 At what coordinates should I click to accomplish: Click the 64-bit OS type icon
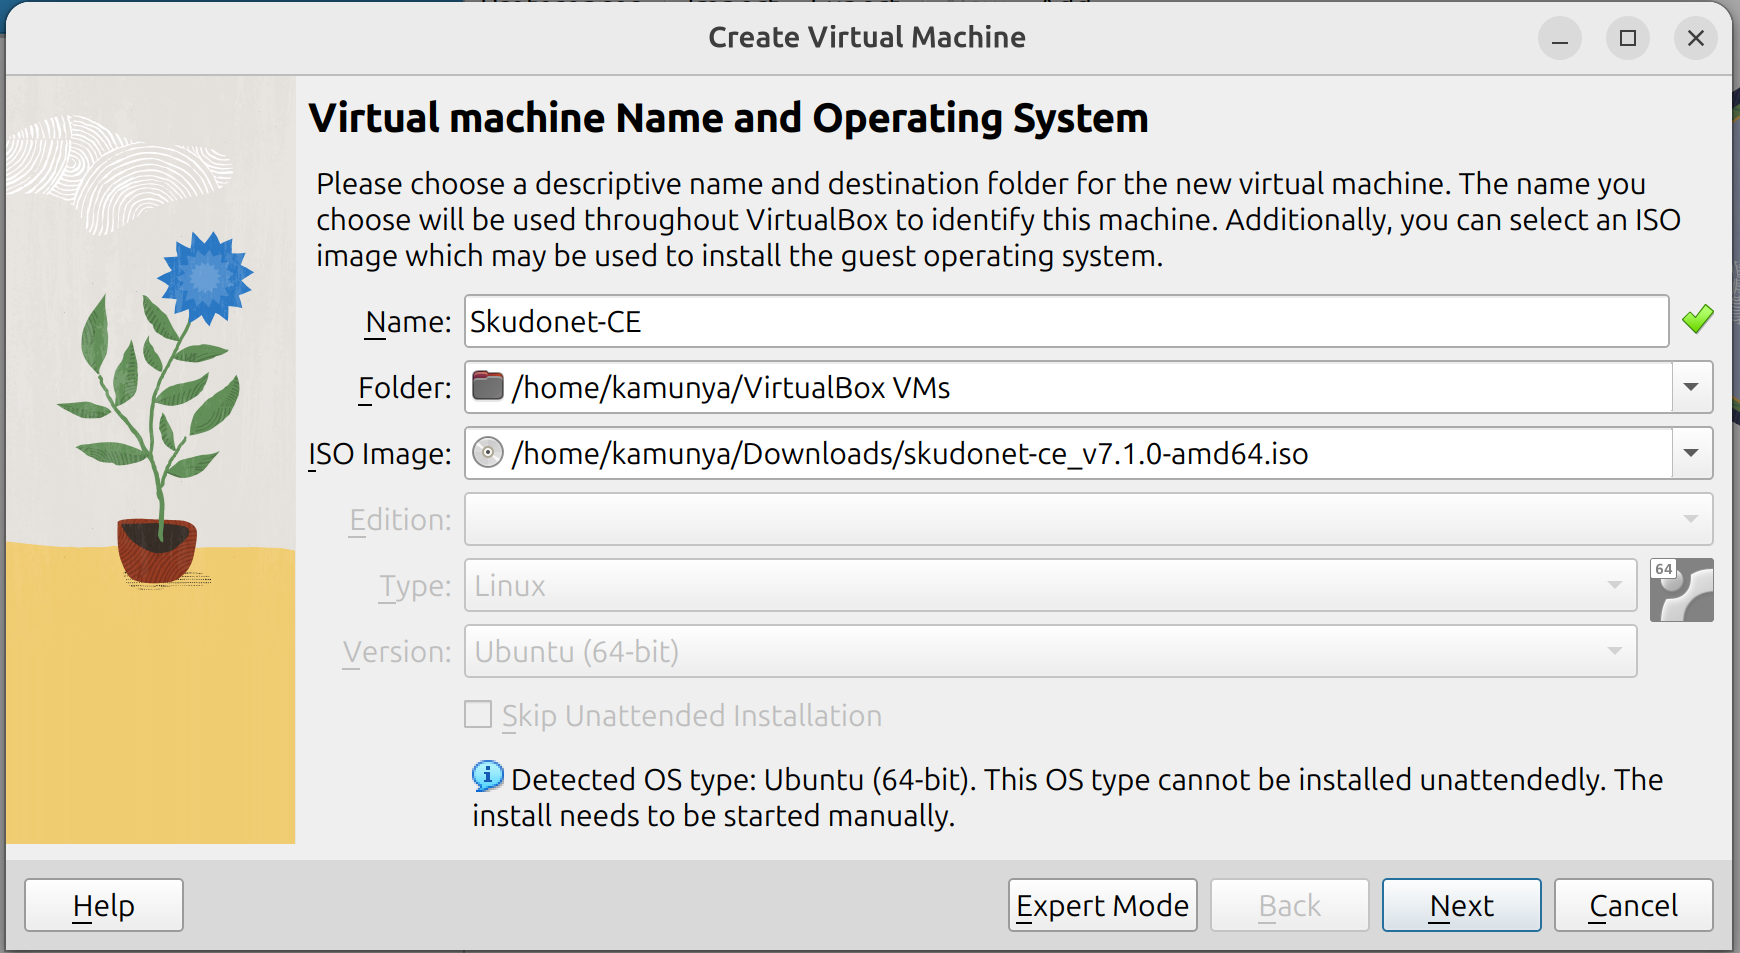(1683, 589)
